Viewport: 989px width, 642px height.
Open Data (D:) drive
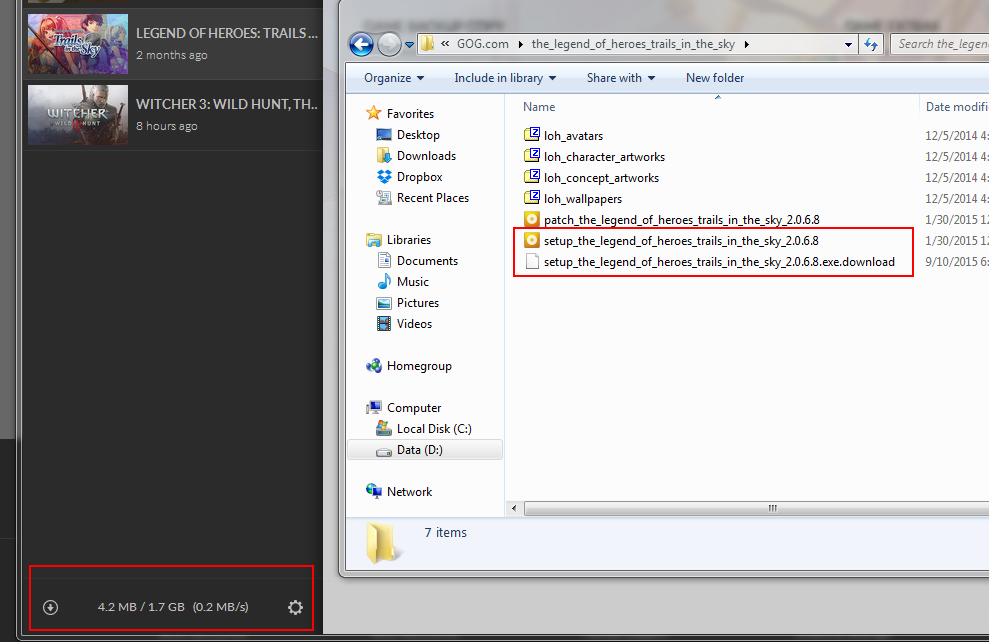[x=419, y=450]
